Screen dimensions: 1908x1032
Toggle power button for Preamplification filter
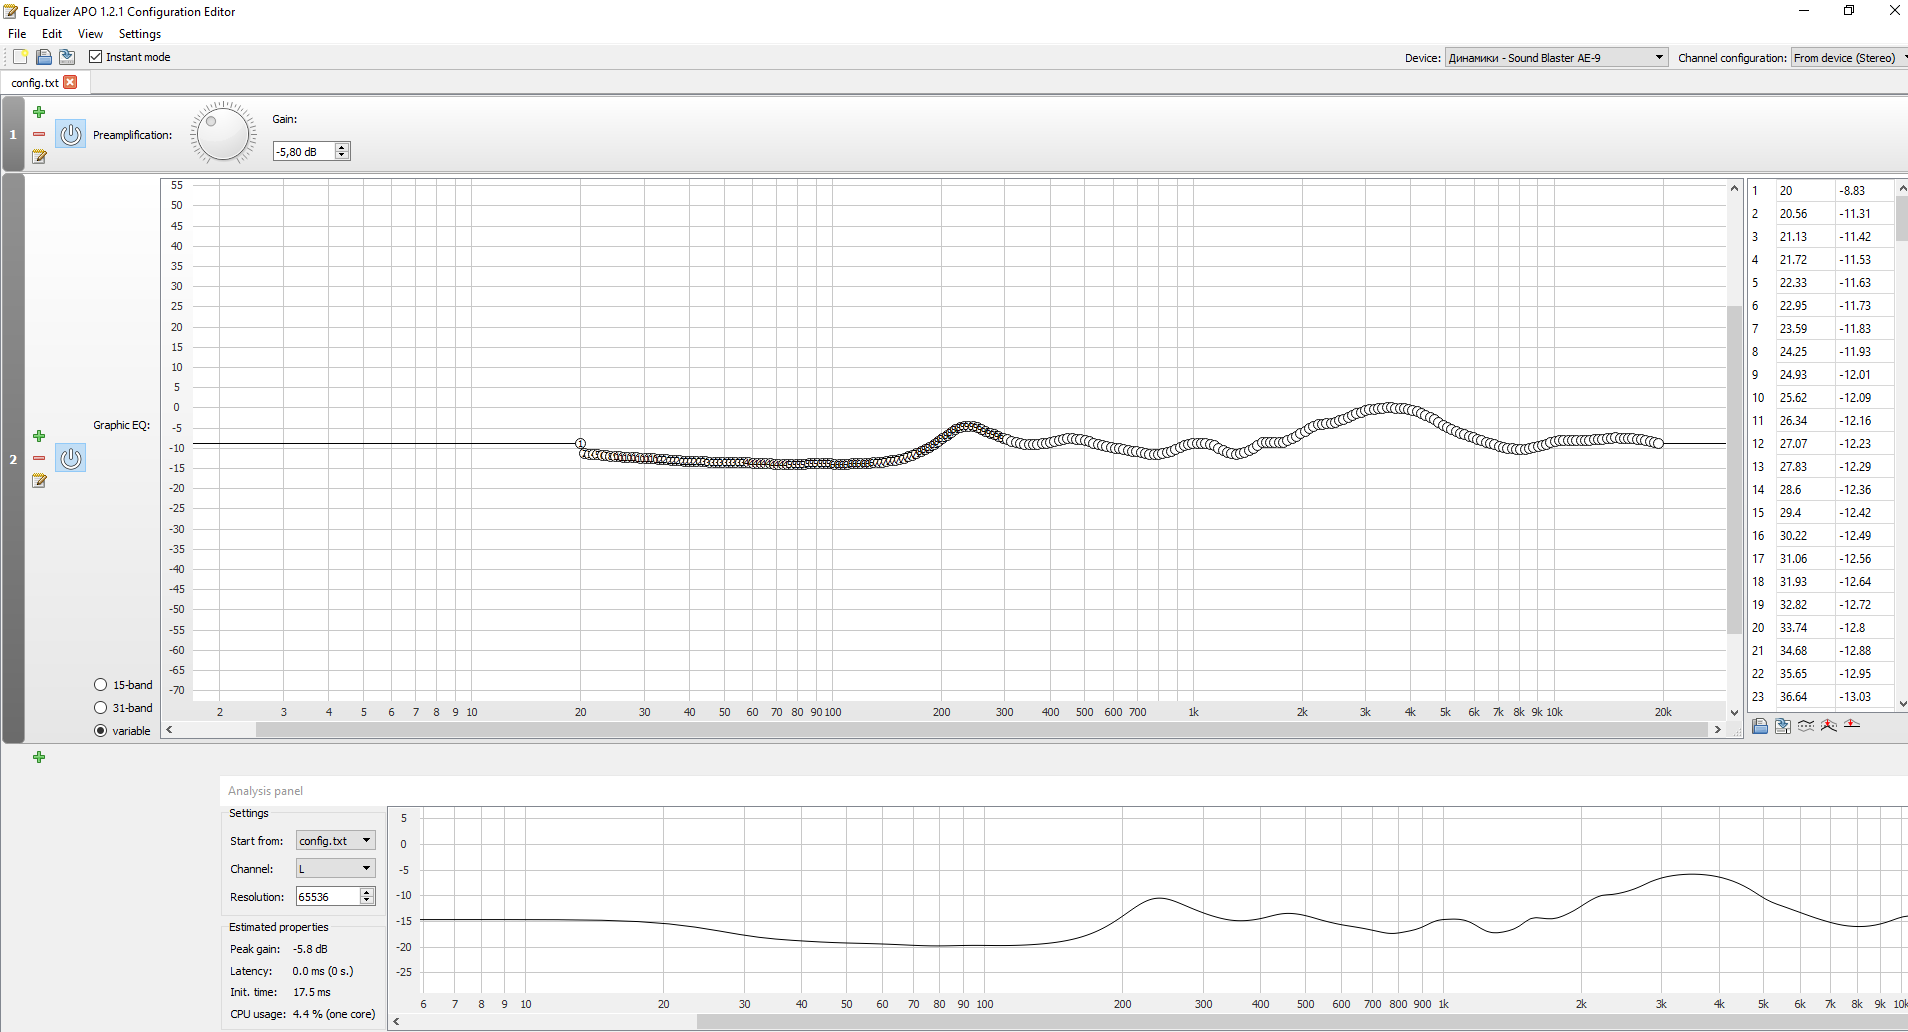(70, 134)
